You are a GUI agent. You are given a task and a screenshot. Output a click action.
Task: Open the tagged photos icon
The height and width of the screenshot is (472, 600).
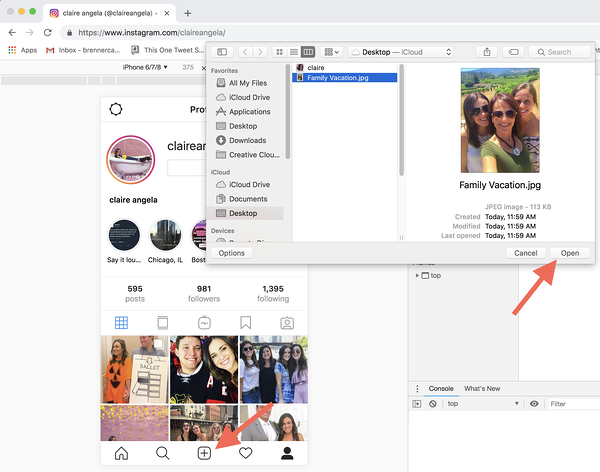pos(287,322)
